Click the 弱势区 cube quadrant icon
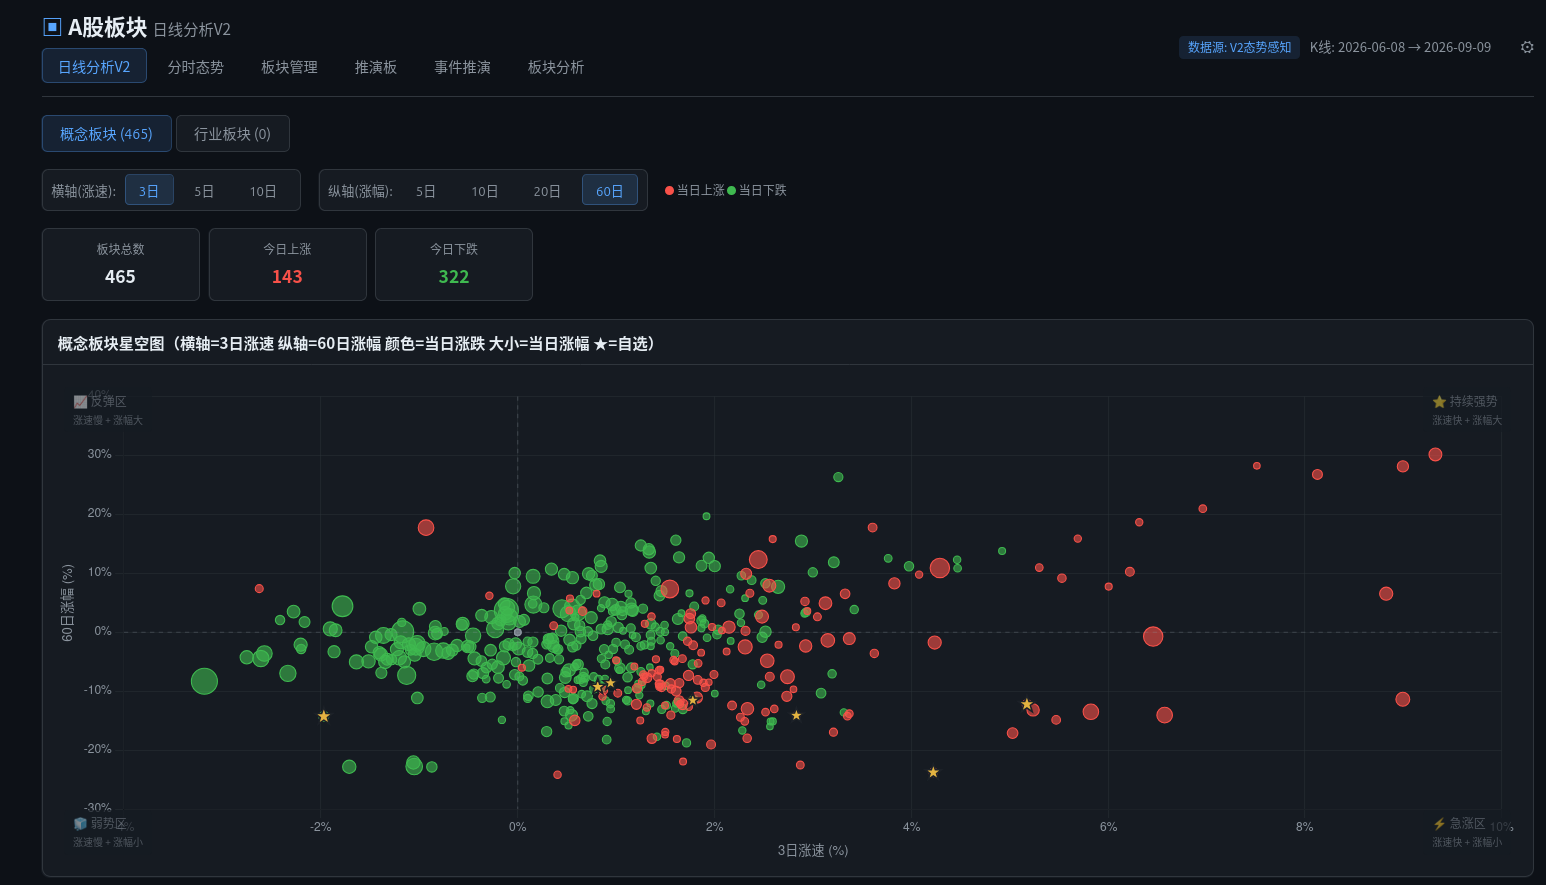 coord(80,823)
